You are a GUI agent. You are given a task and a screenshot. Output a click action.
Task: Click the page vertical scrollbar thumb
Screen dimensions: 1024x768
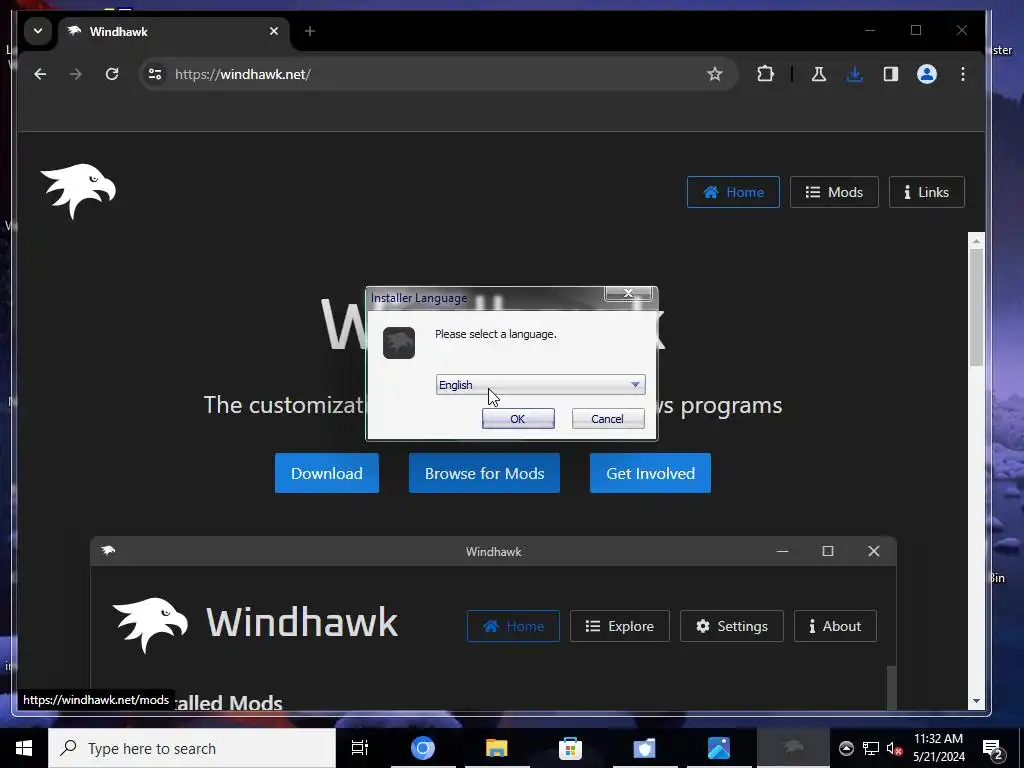tap(976, 307)
